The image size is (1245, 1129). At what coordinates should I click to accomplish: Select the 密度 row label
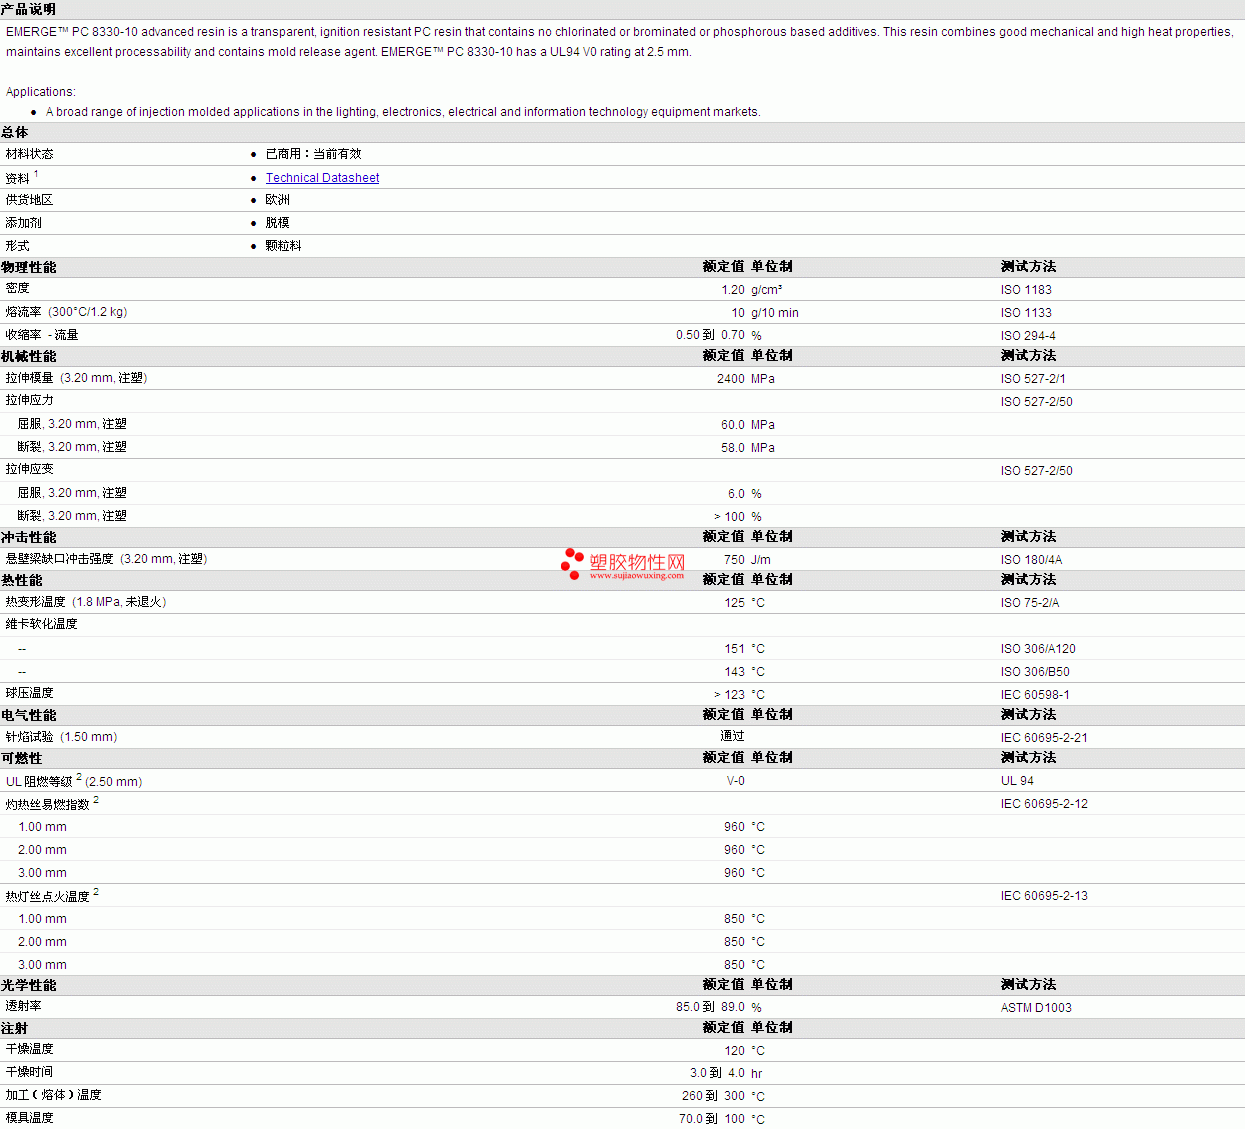(x=18, y=288)
